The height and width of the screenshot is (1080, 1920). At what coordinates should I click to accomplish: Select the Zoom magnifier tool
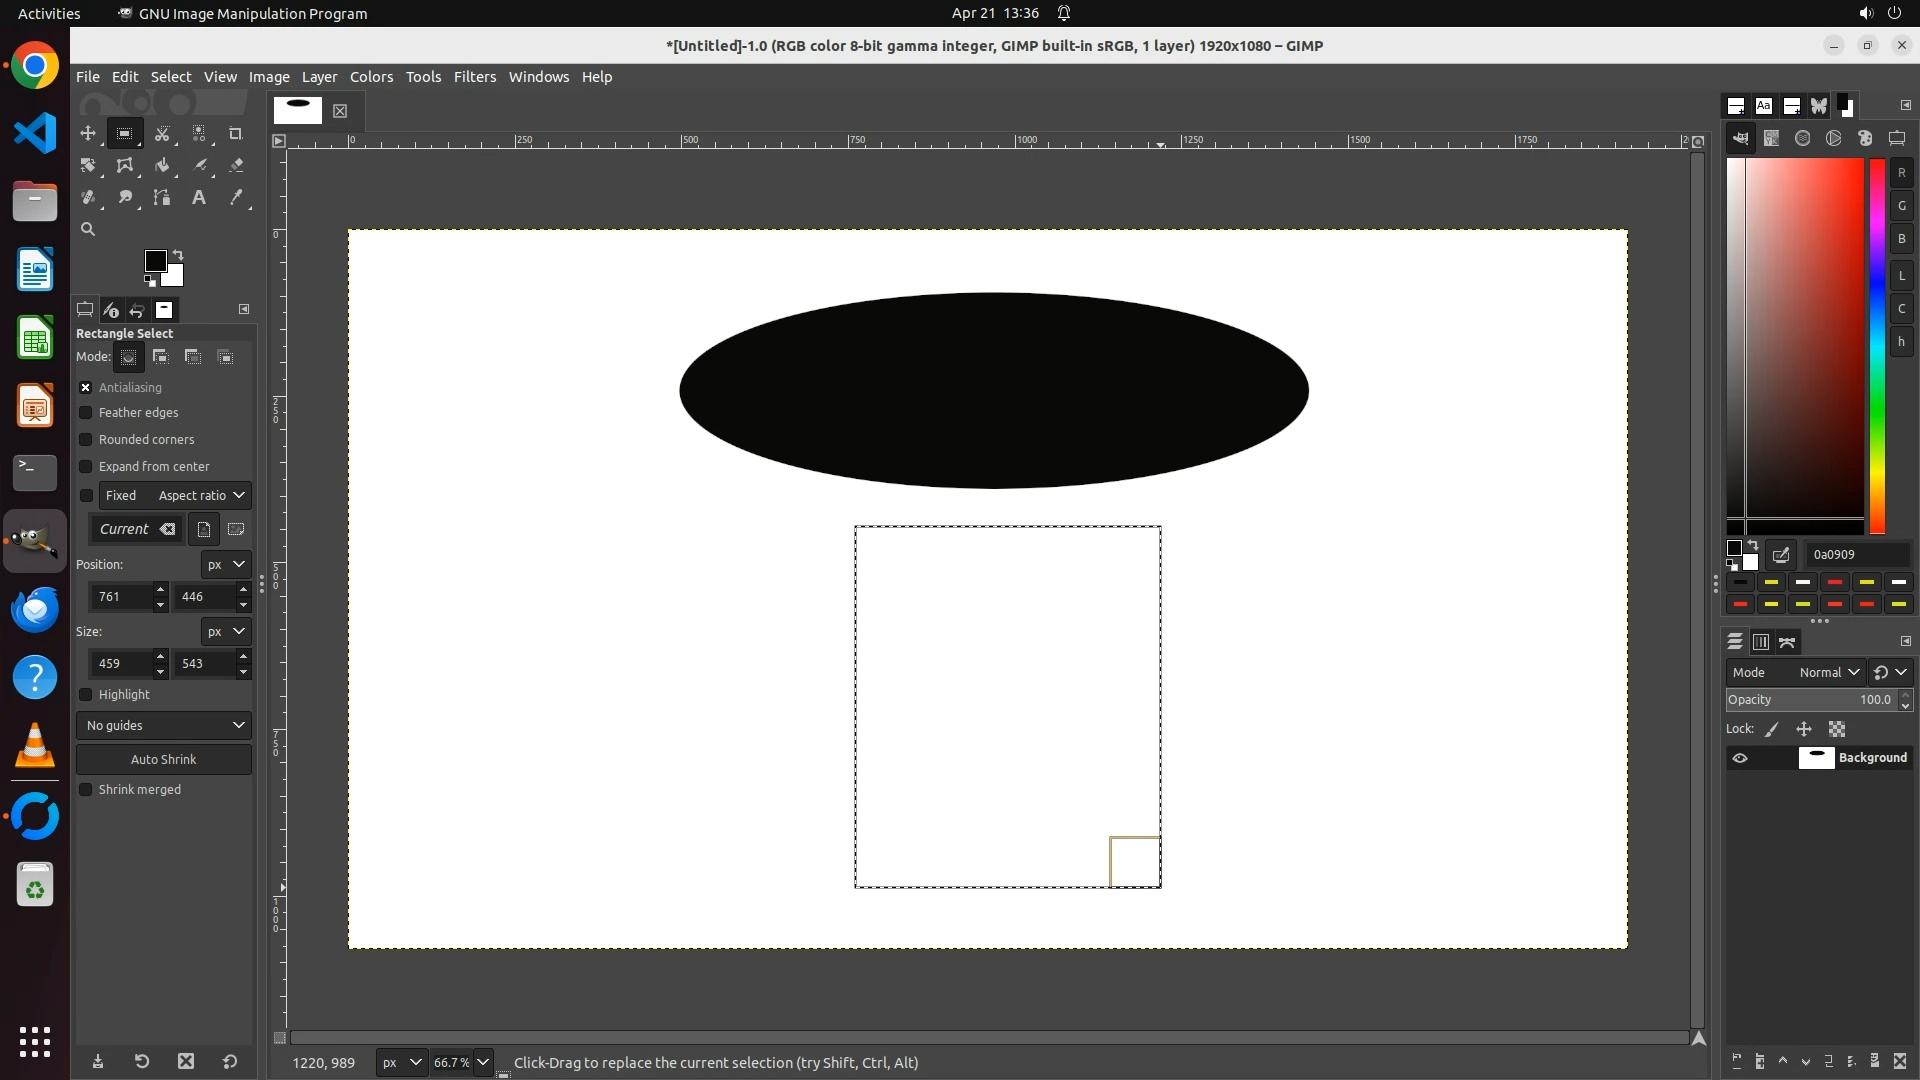point(88,229)
